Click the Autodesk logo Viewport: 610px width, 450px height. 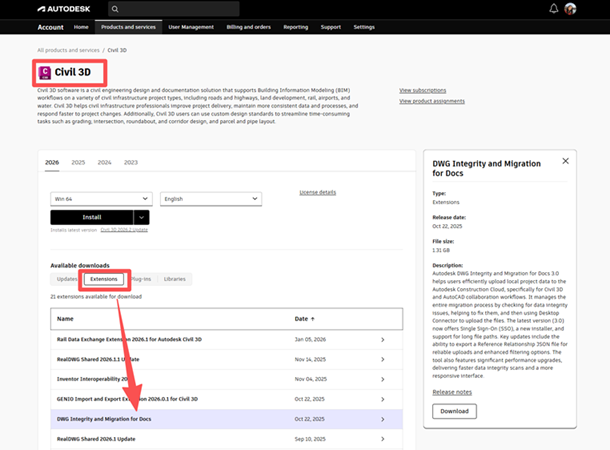[64, 9]
